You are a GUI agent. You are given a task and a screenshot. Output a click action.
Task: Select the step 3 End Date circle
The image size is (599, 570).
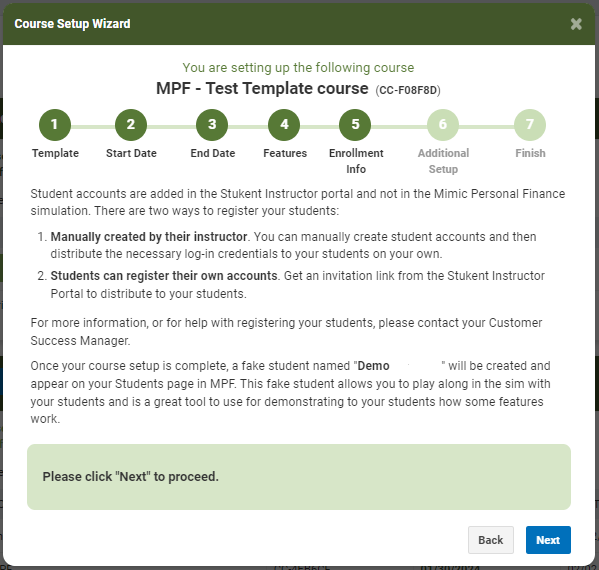click(212, 125)
